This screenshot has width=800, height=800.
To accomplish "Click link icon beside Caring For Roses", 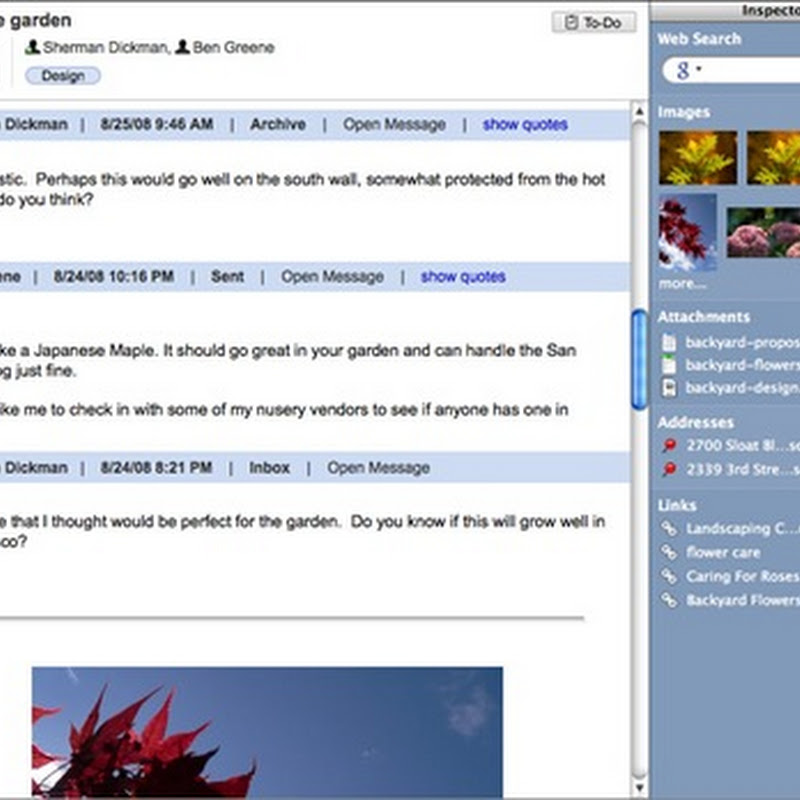I will point(669,576).
